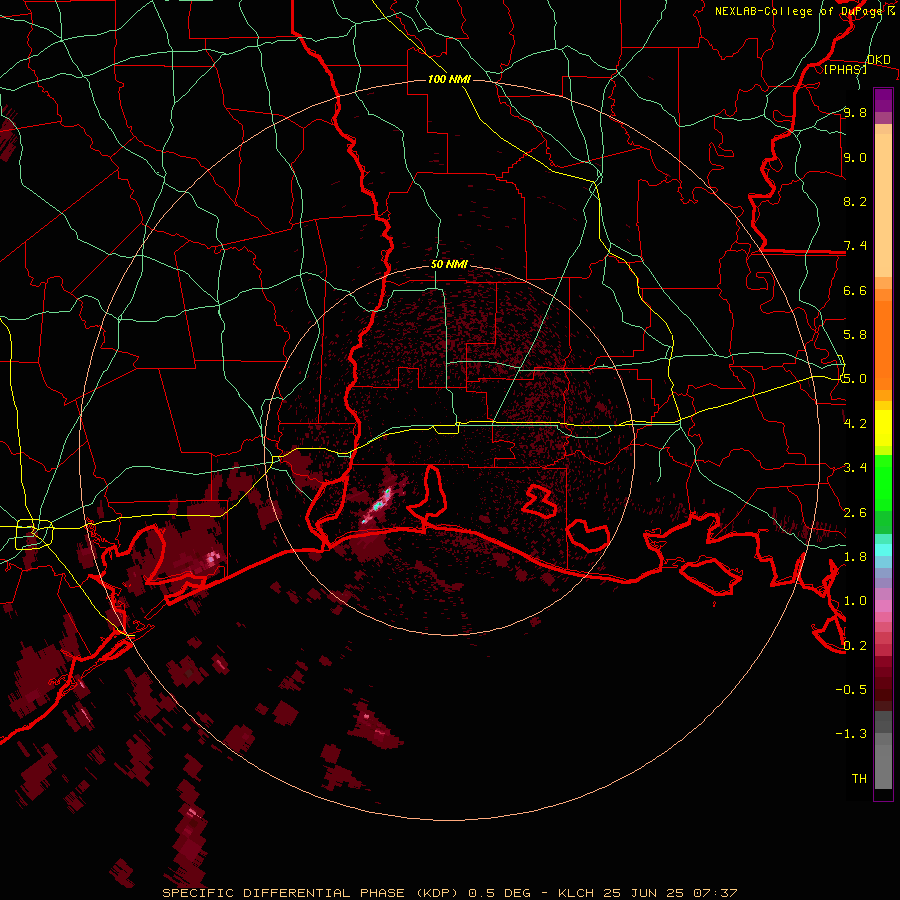The height and width of the screenshot is (900, 900).
Task: Click the TH label on the color scale
Action: point(859,779)
